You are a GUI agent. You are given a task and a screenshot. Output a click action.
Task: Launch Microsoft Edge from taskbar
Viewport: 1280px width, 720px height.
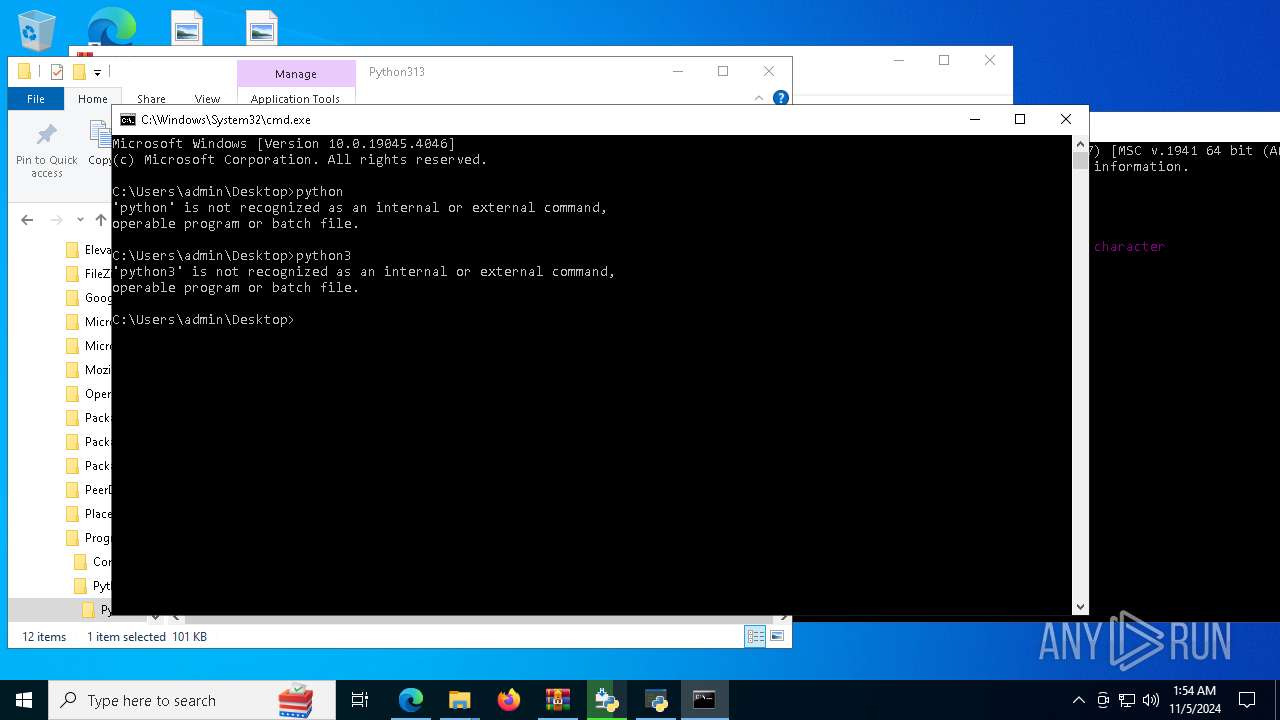point(411,700)
